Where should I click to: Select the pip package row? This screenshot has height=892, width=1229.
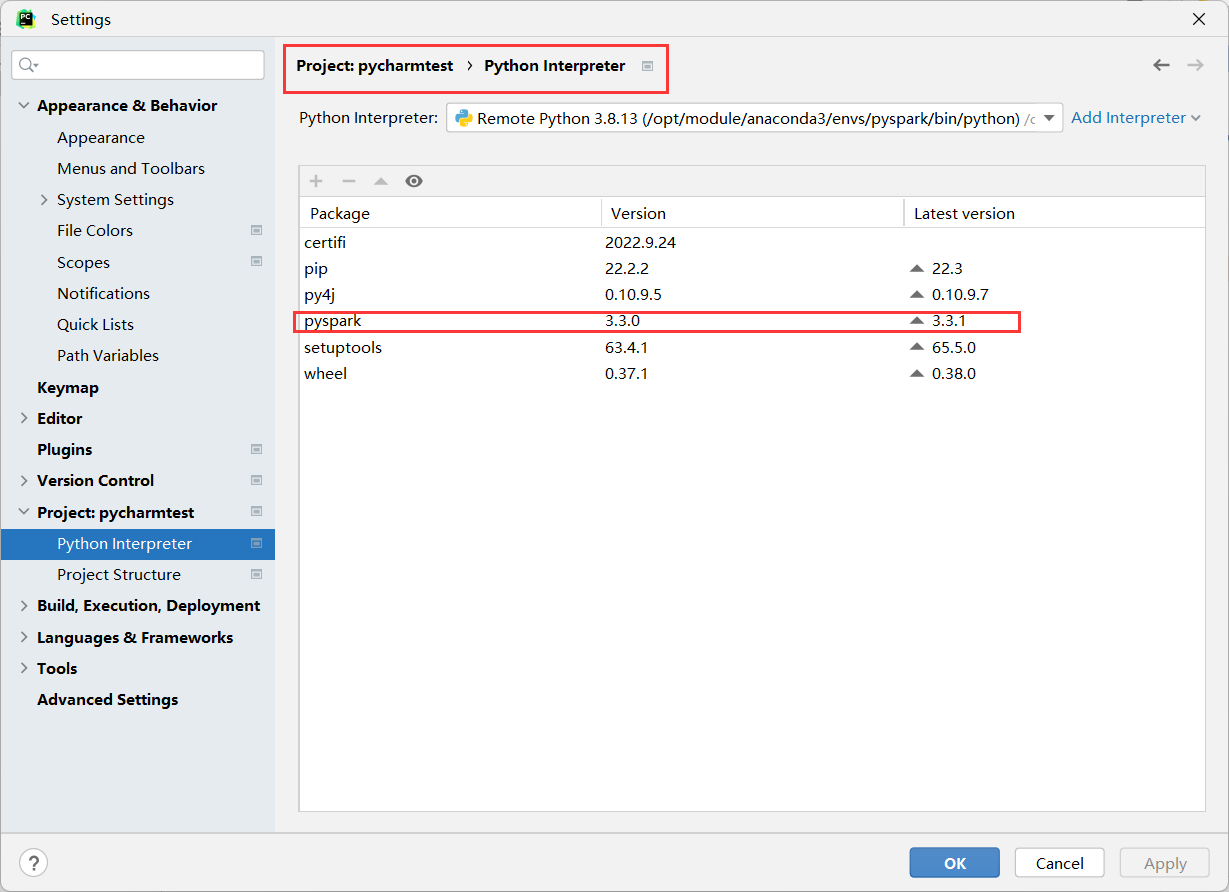(x=752, y=269)
